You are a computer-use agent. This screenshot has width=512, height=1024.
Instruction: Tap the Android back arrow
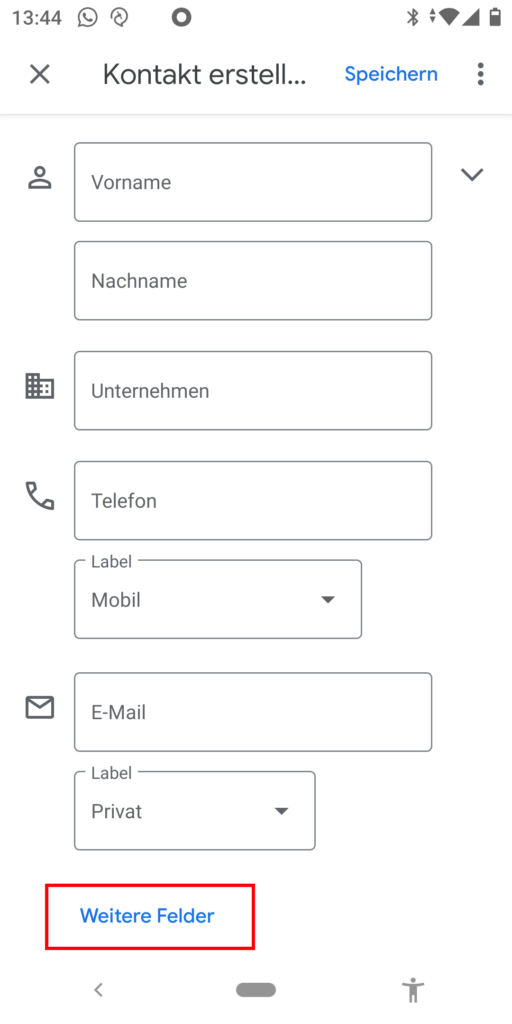[99, 990]
